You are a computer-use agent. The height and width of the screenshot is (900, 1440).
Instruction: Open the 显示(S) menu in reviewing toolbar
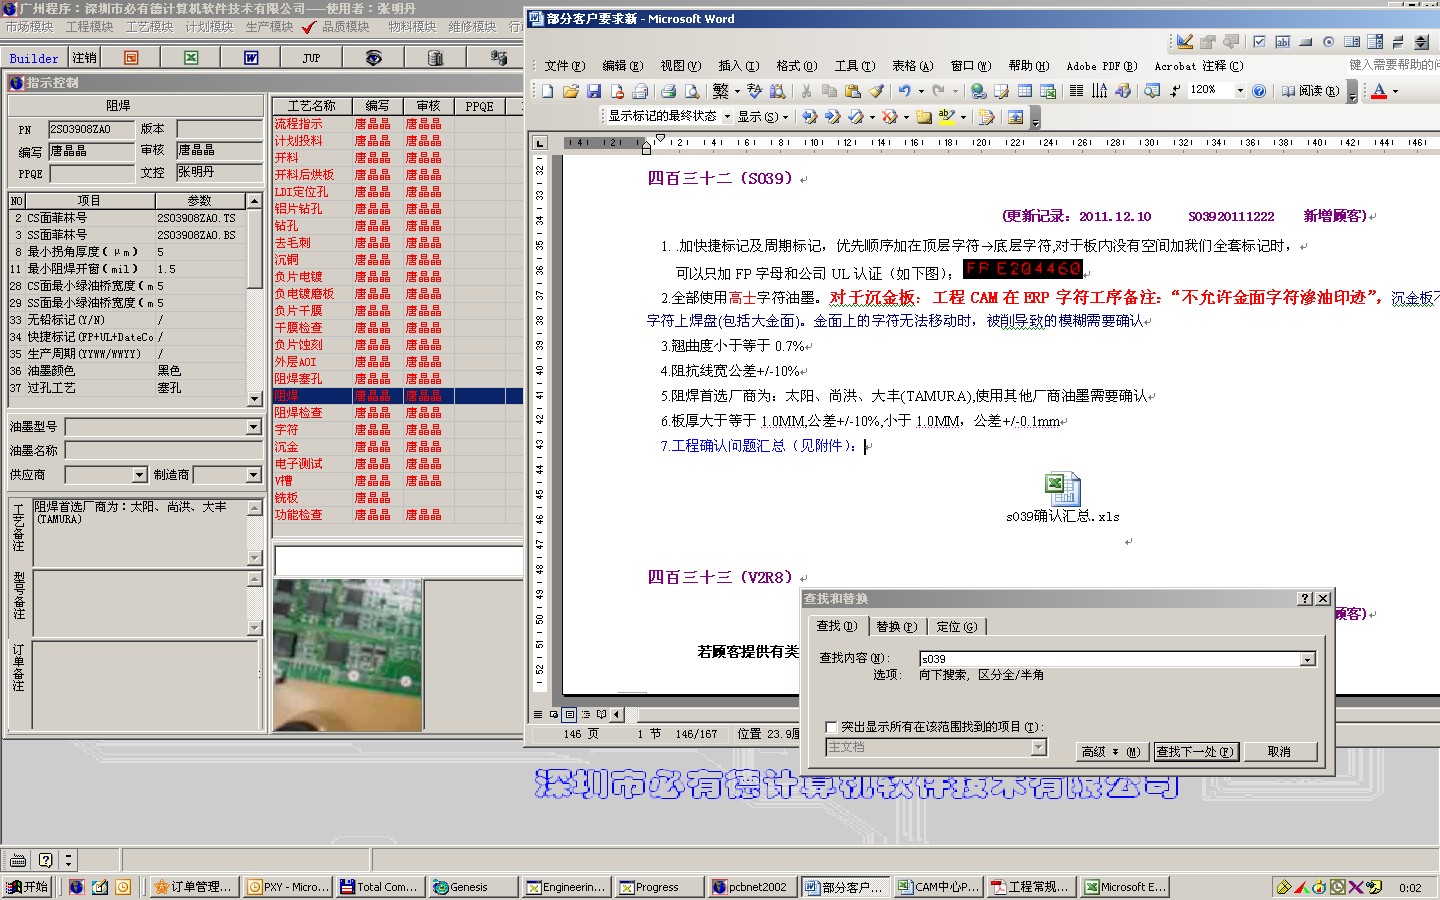pyautogui.click(x=762, y=117)
